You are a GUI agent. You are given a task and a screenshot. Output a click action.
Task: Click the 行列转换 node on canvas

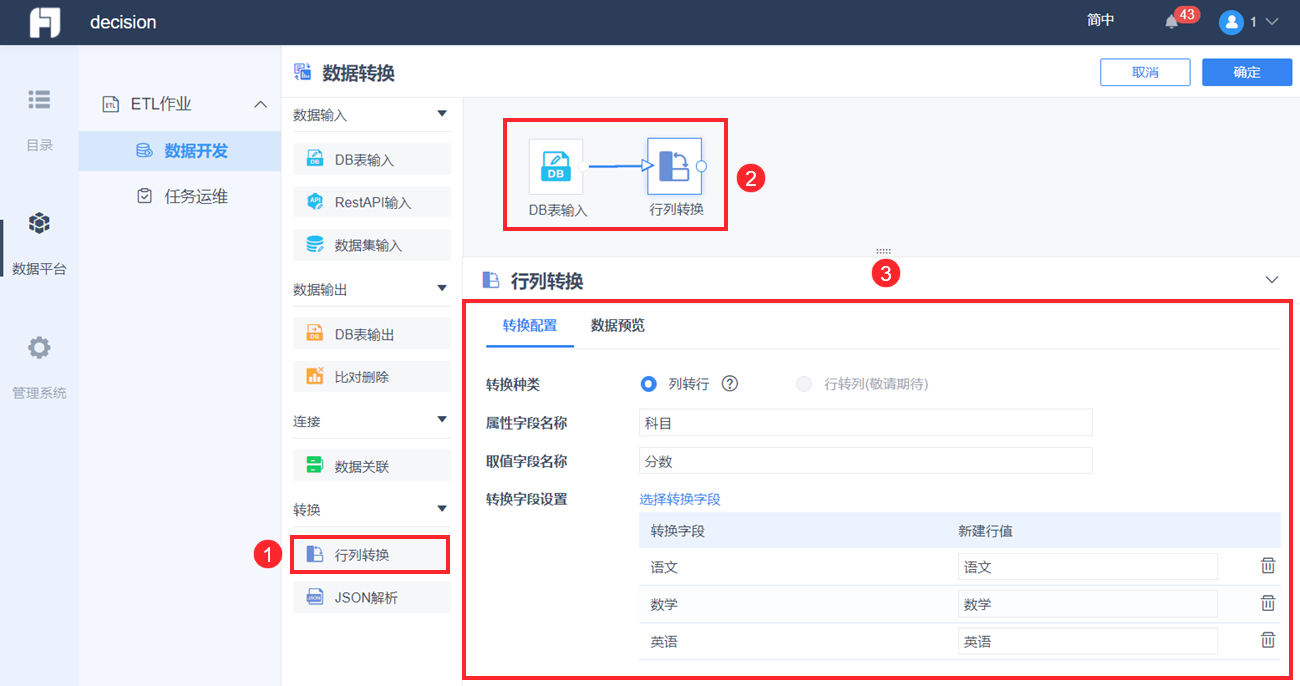tap(675, 166)
